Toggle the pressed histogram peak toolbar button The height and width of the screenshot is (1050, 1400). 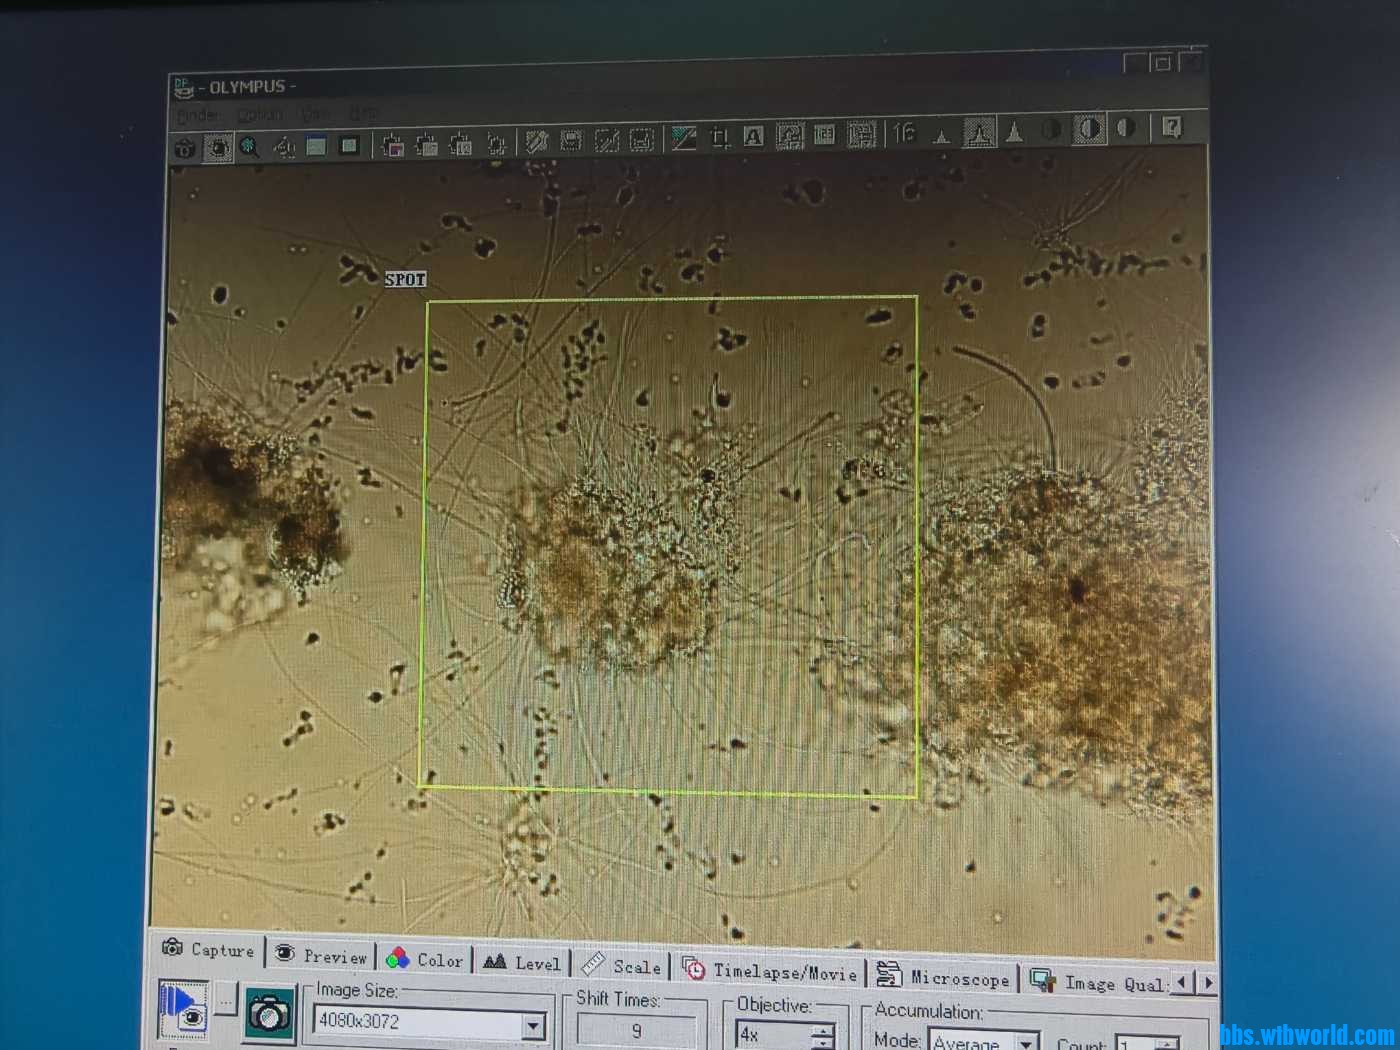pyautogui.click(x=978, y=132)
